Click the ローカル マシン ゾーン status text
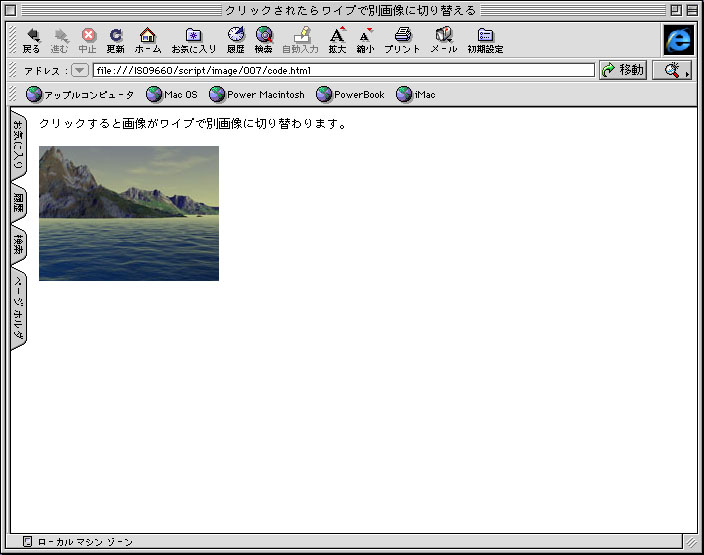 pos(85,542)
